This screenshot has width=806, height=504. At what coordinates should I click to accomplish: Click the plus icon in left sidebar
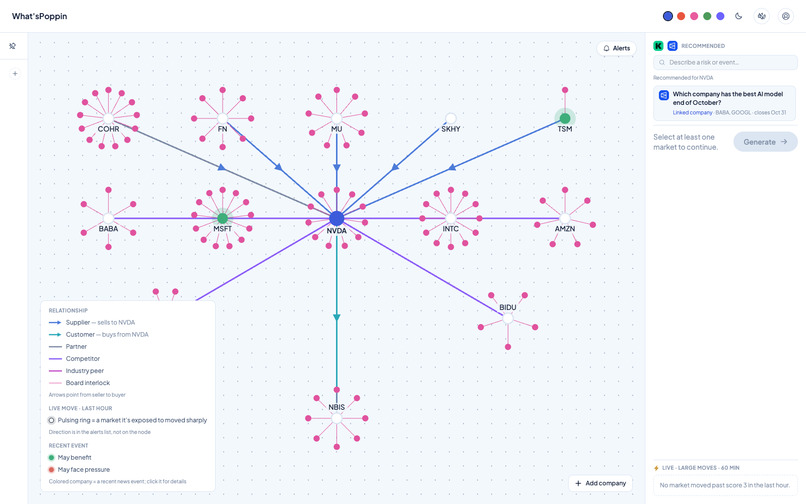tap(15, 74)
